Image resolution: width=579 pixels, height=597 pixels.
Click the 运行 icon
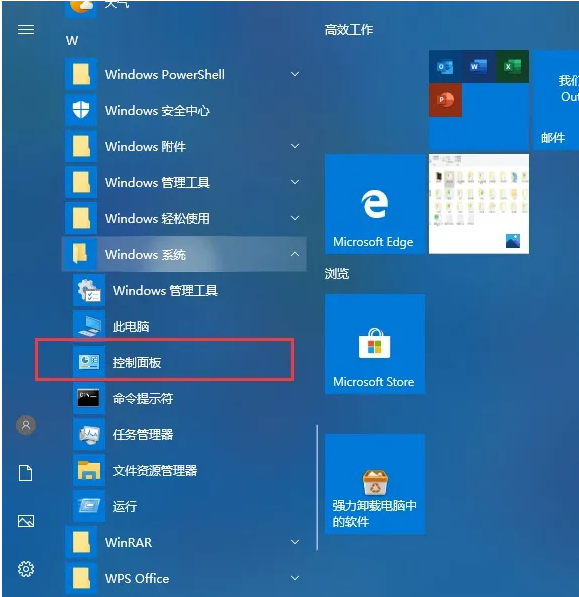[x=89, y=506]
